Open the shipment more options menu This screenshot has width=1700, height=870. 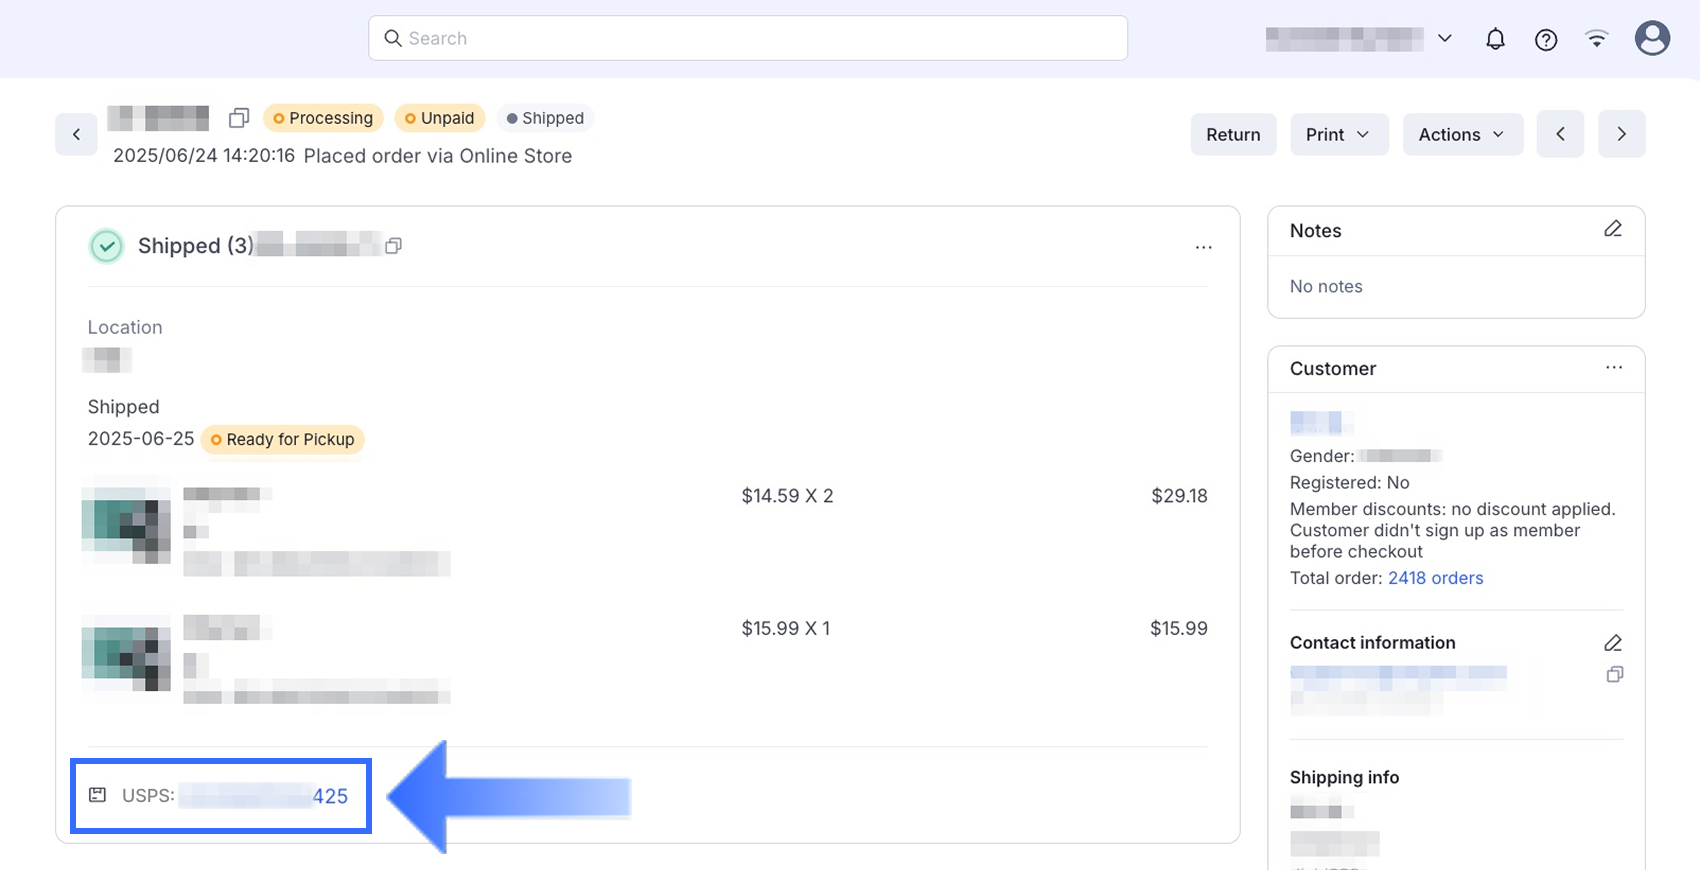1203,247
